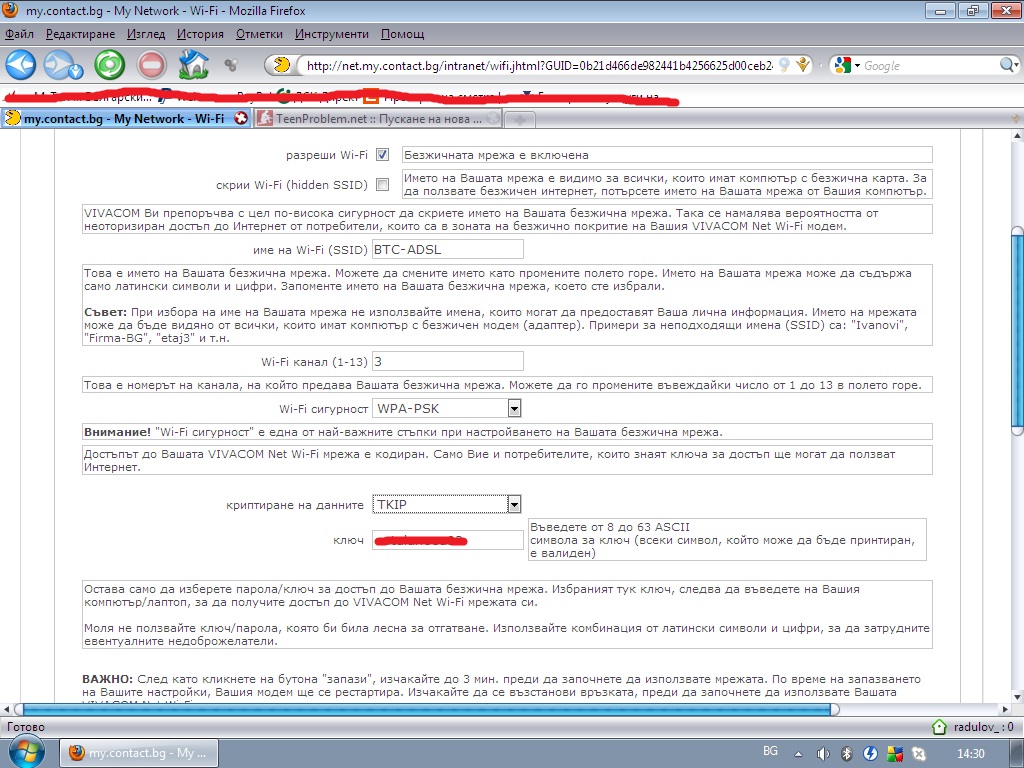Close the TeenProblem.net tab
Image resolution: width=1024 pixels, height=768 pixels.
pyautogui.click(x=493, y=118)
